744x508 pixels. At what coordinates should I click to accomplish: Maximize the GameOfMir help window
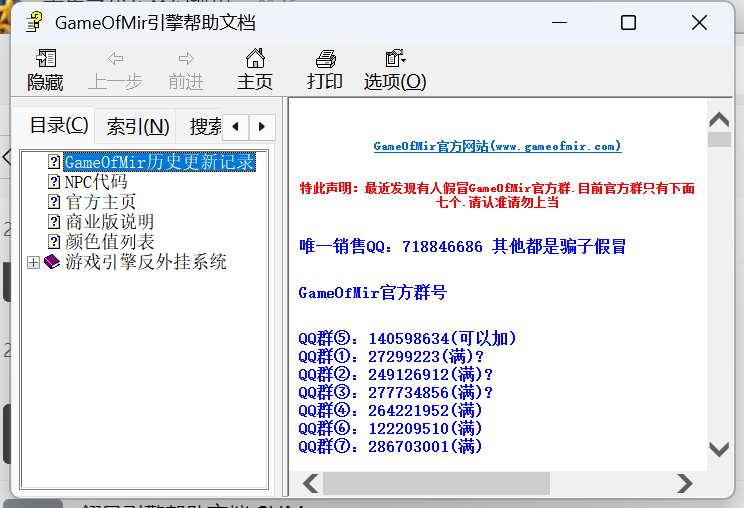(628, 22)
